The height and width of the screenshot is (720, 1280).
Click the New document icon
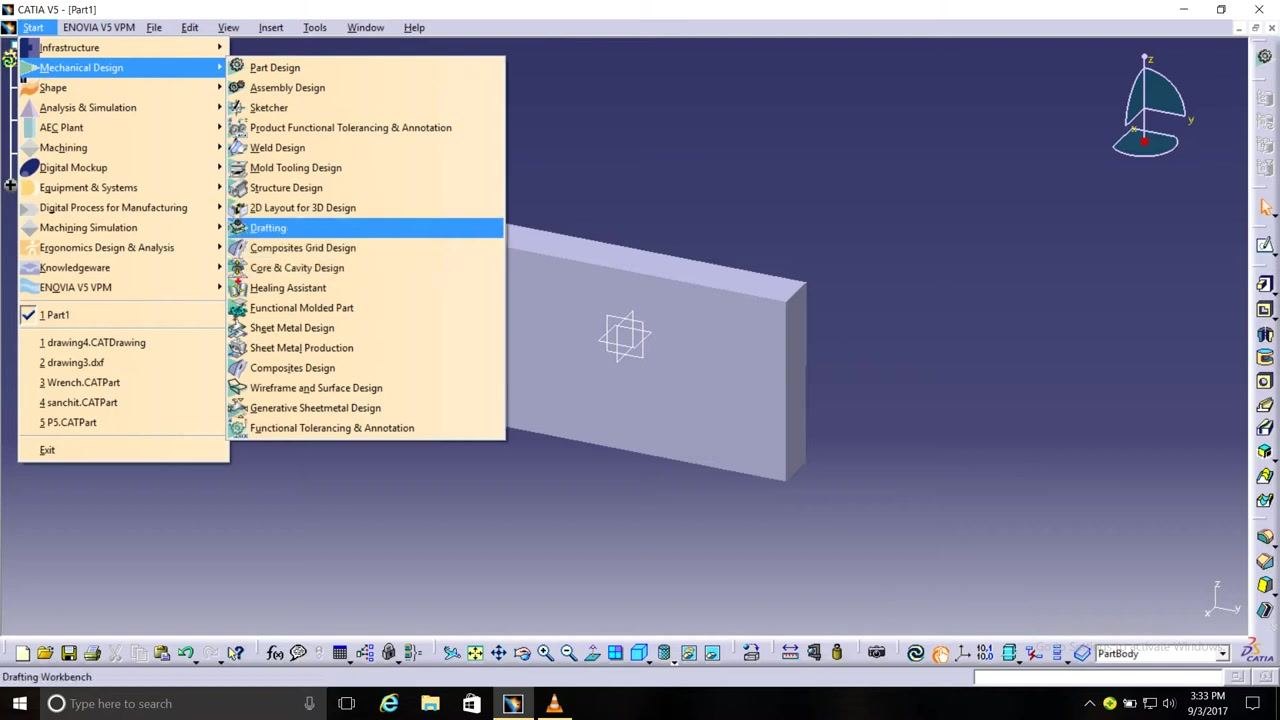(x=22, y=653)
